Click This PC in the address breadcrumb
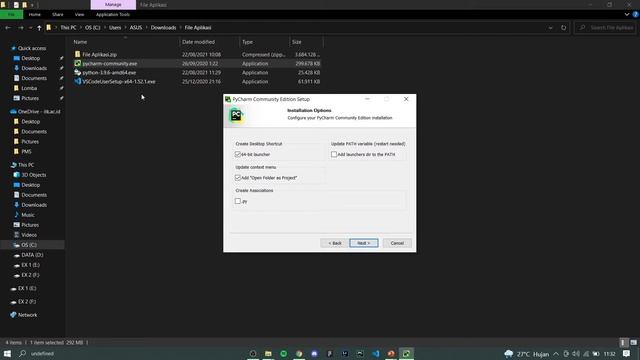The height and width of the screenshot is (360, 640). [x=68, y=28]
